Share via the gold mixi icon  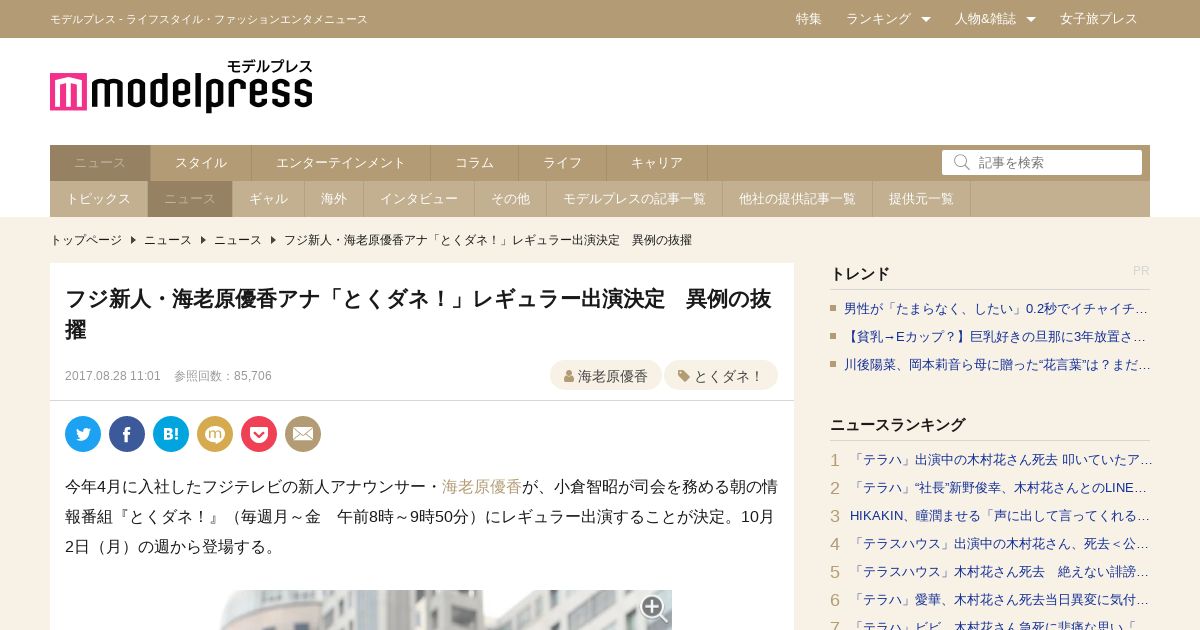click(215, 434)
